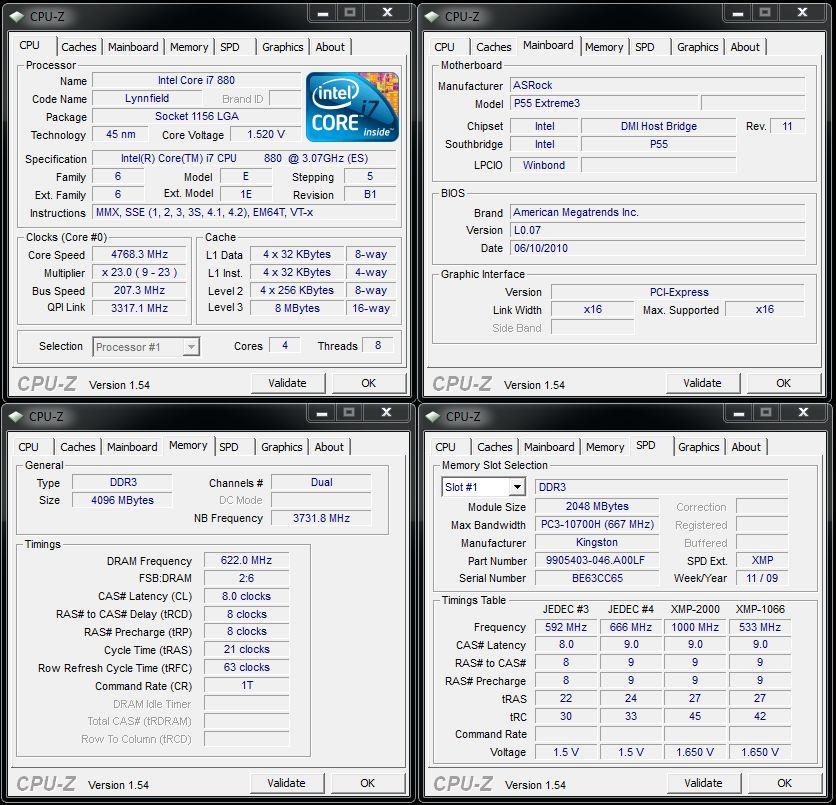Click Validate button in Memory window
The width and height of the screenshot is (836, 805).
[286, 783]
